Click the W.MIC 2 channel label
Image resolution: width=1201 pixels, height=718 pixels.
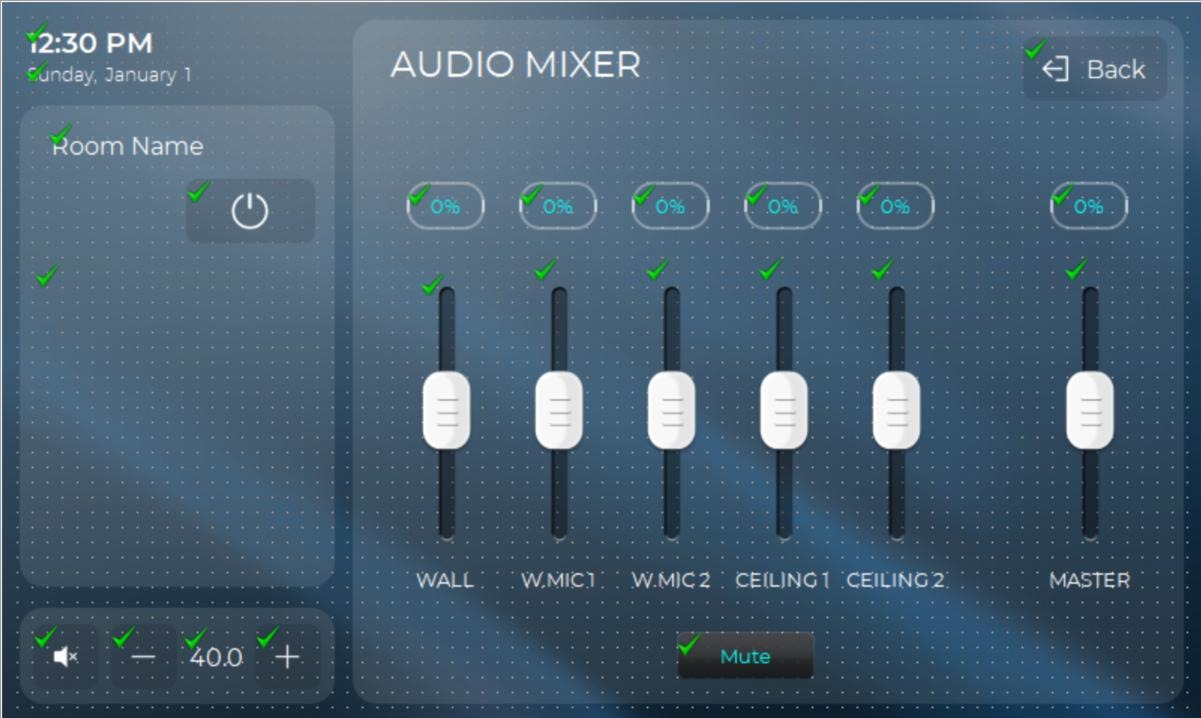click(x=671, y=580)
